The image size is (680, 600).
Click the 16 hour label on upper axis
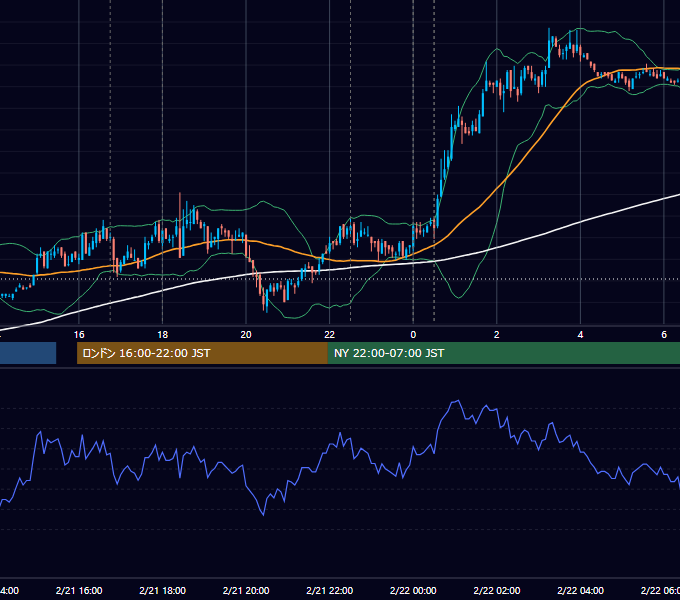[x=79, y=335]
